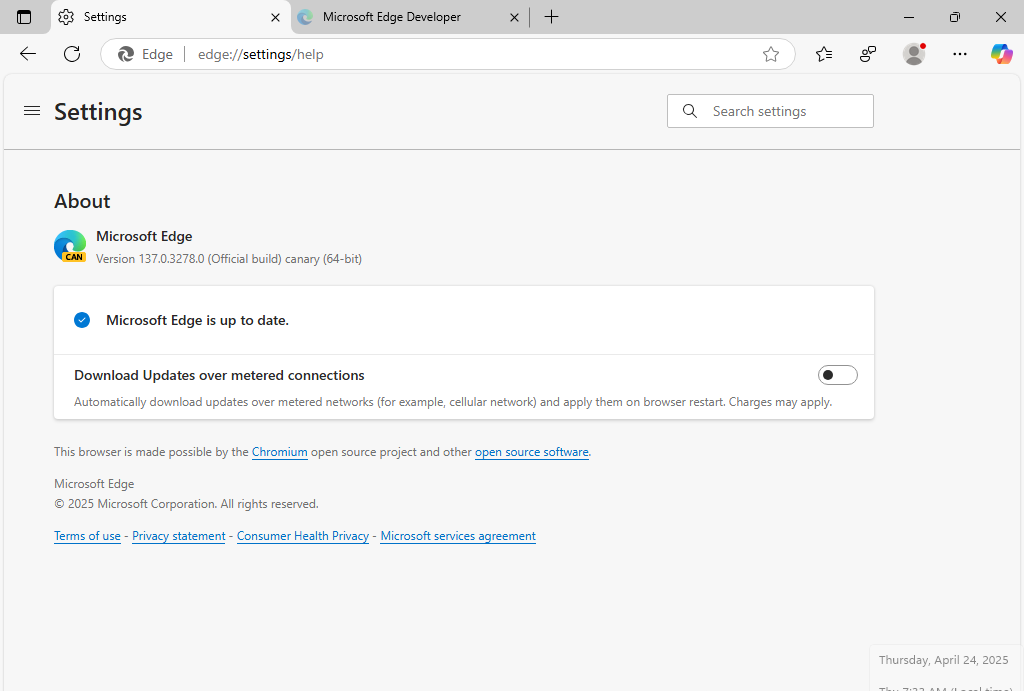The width and height of the screenshot is (1024, 691).
Task: Open Settings and more ellipsis menu
Action: pos(959,54)
